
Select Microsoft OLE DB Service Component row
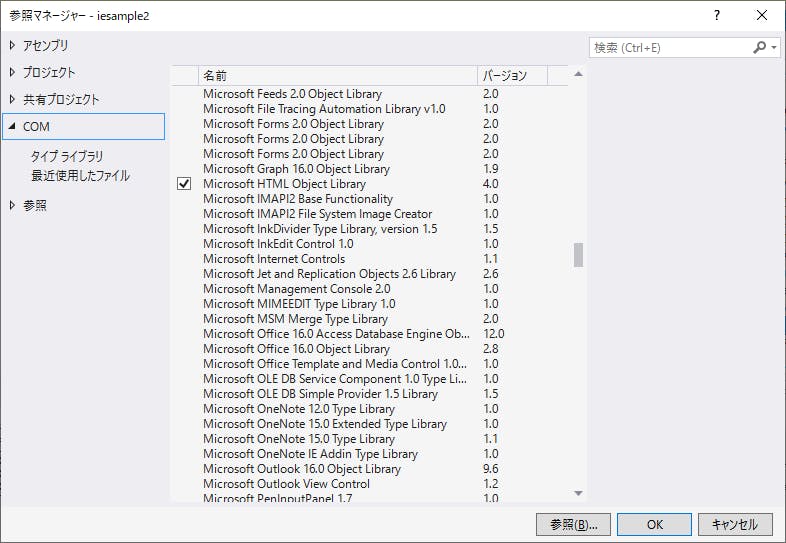pyautogui.click(x=369, y=379)
